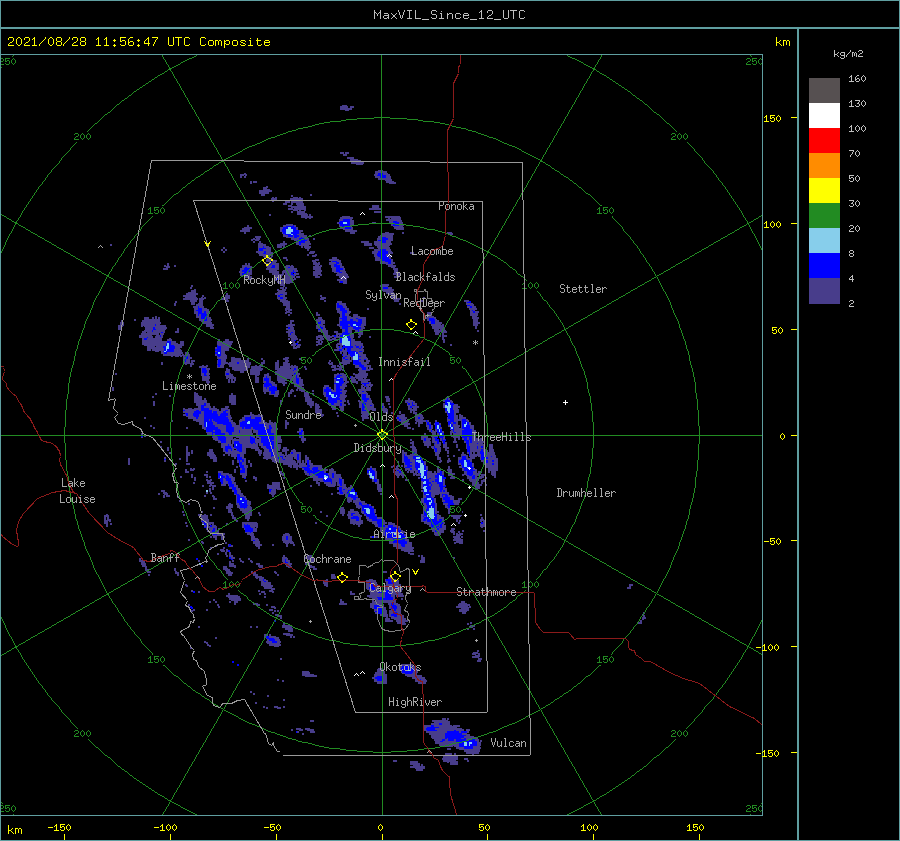Image resolution: width=900 pixels, height=841 pixels.
Task: Click the yellow diamond marker above Calgary label
Action: pyautogui.click(x=395, y=576)
